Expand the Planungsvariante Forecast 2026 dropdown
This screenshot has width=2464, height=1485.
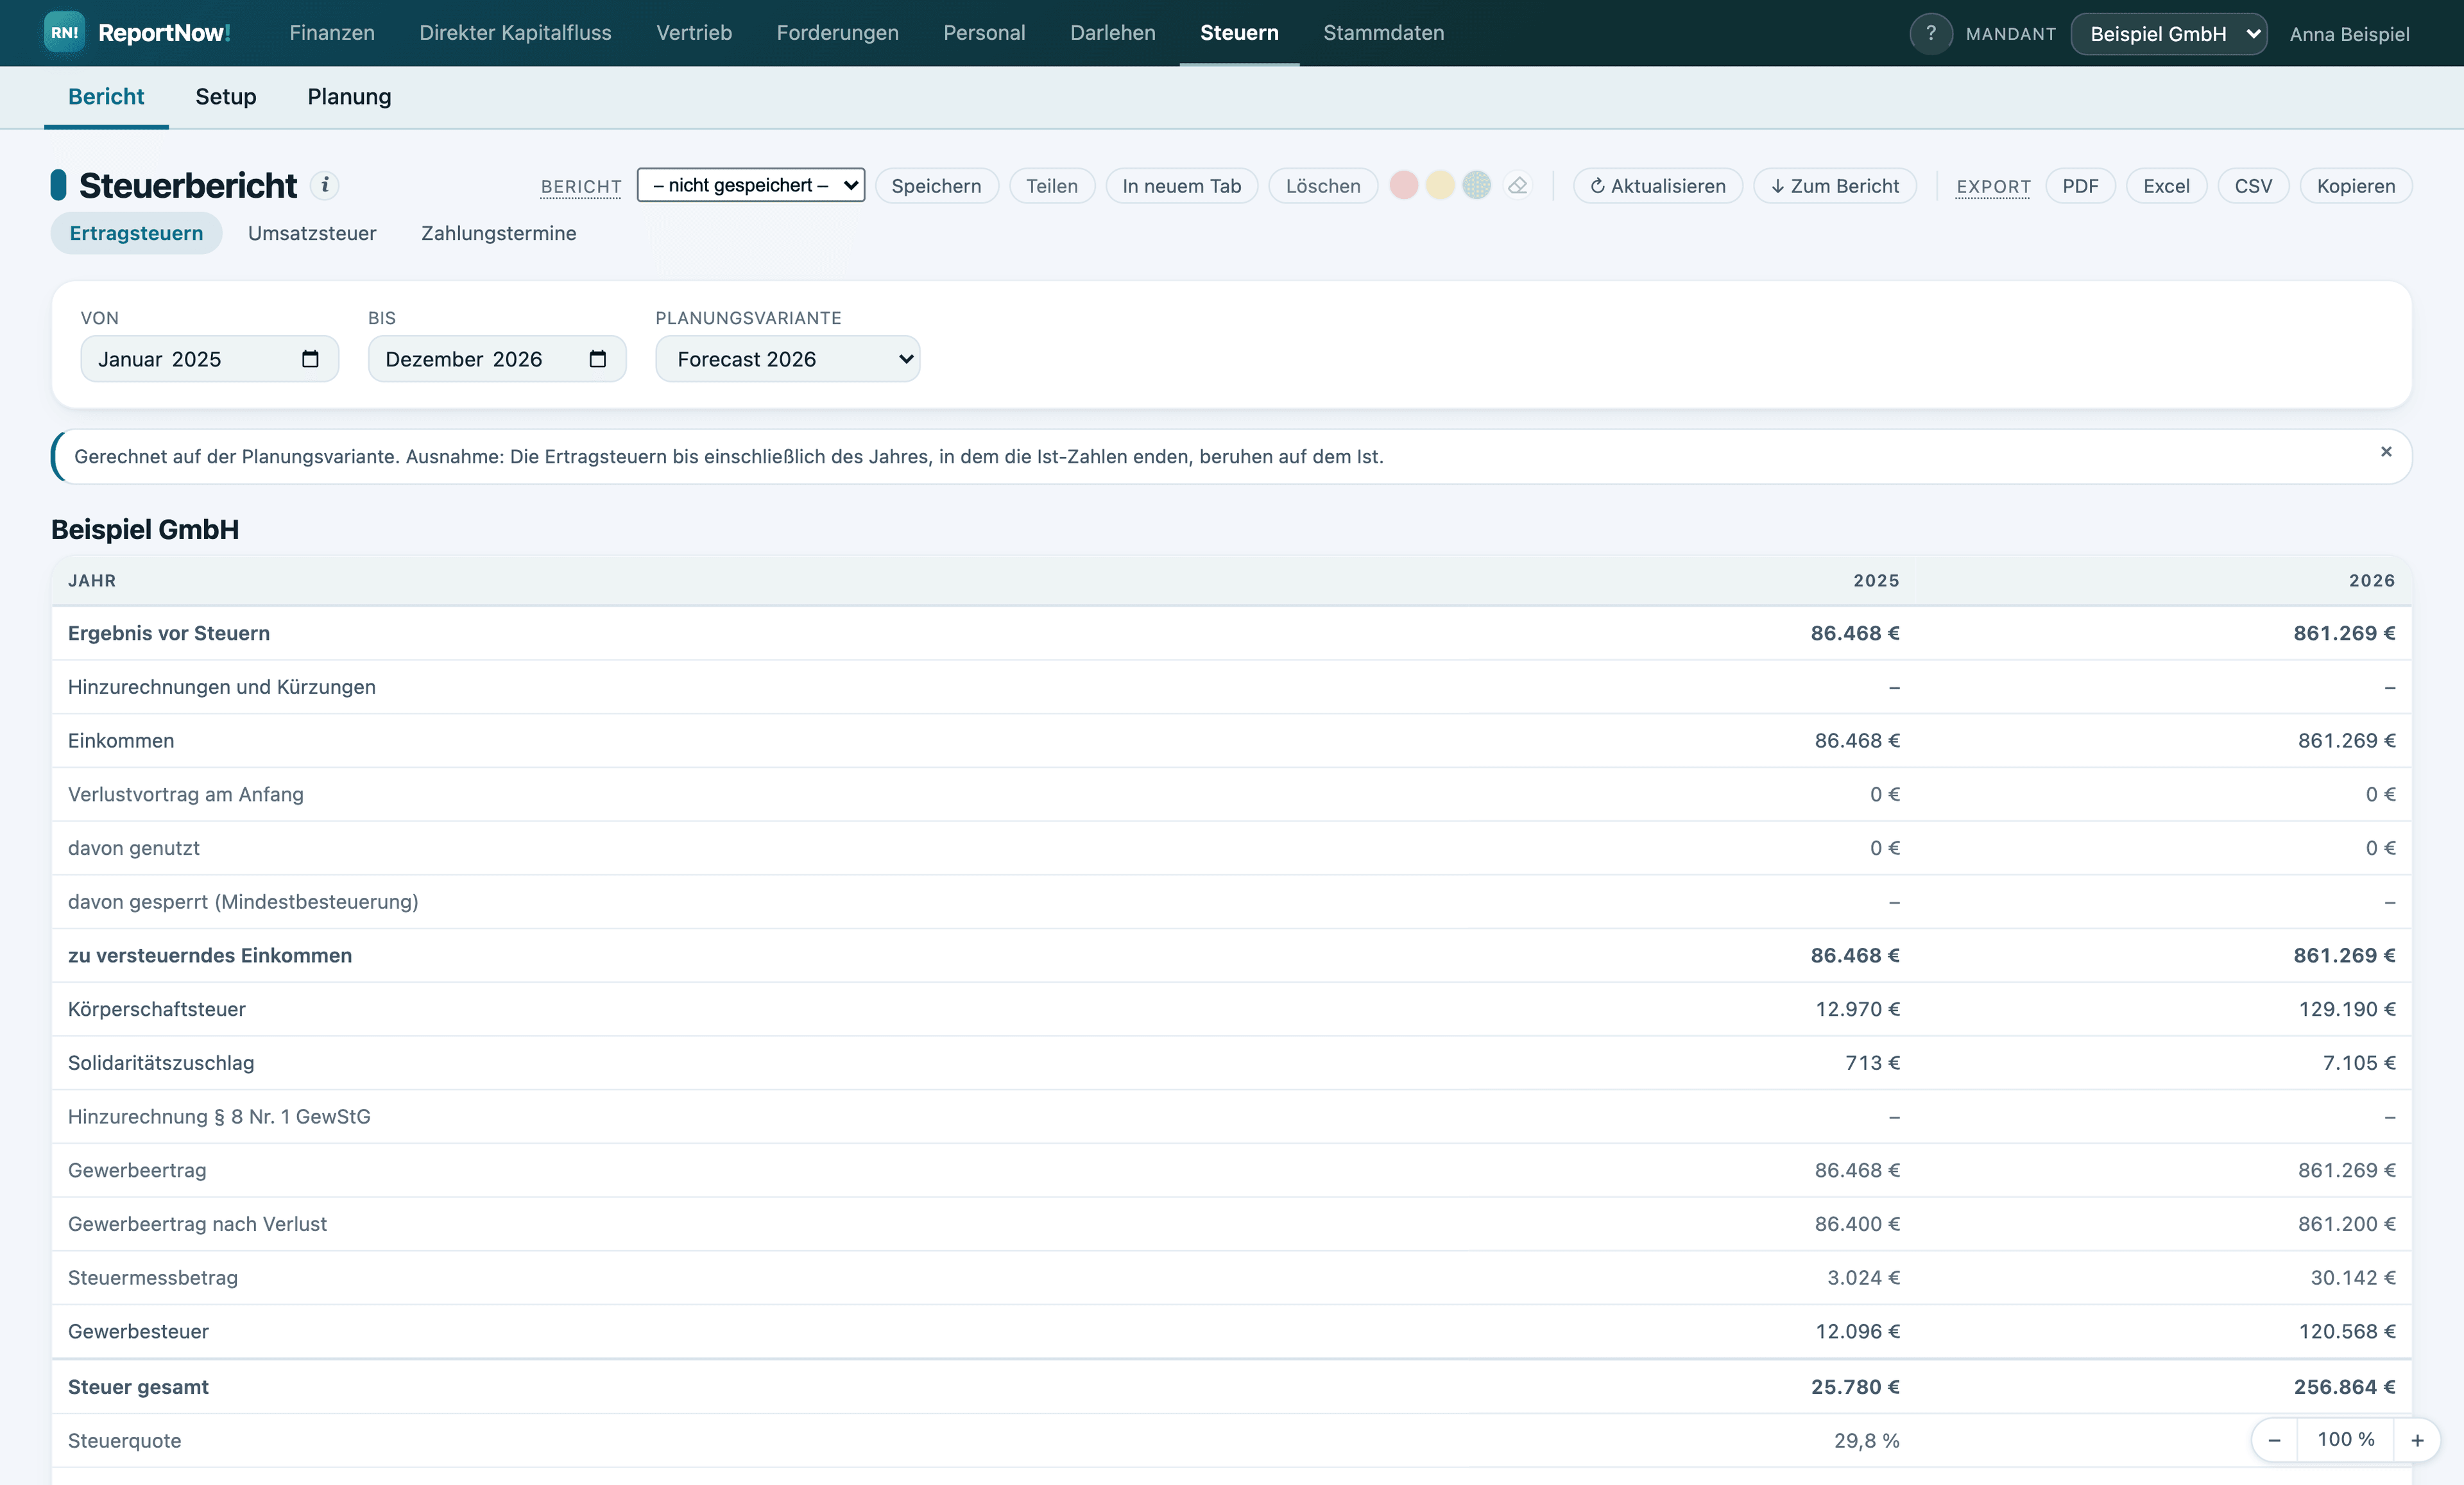click(x=787, y=359)
